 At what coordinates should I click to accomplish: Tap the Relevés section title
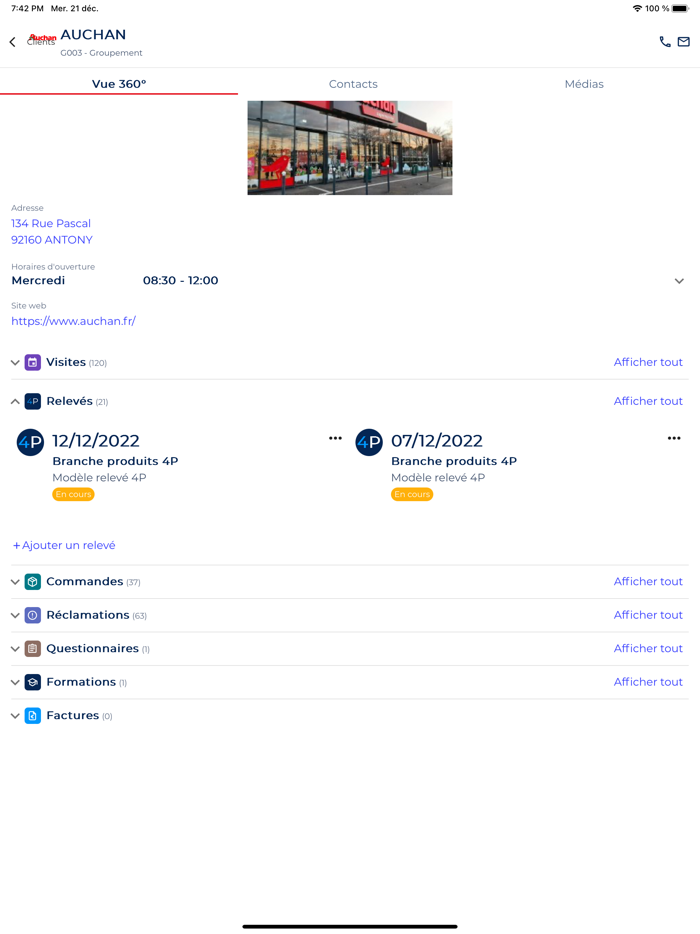(70, 401)
